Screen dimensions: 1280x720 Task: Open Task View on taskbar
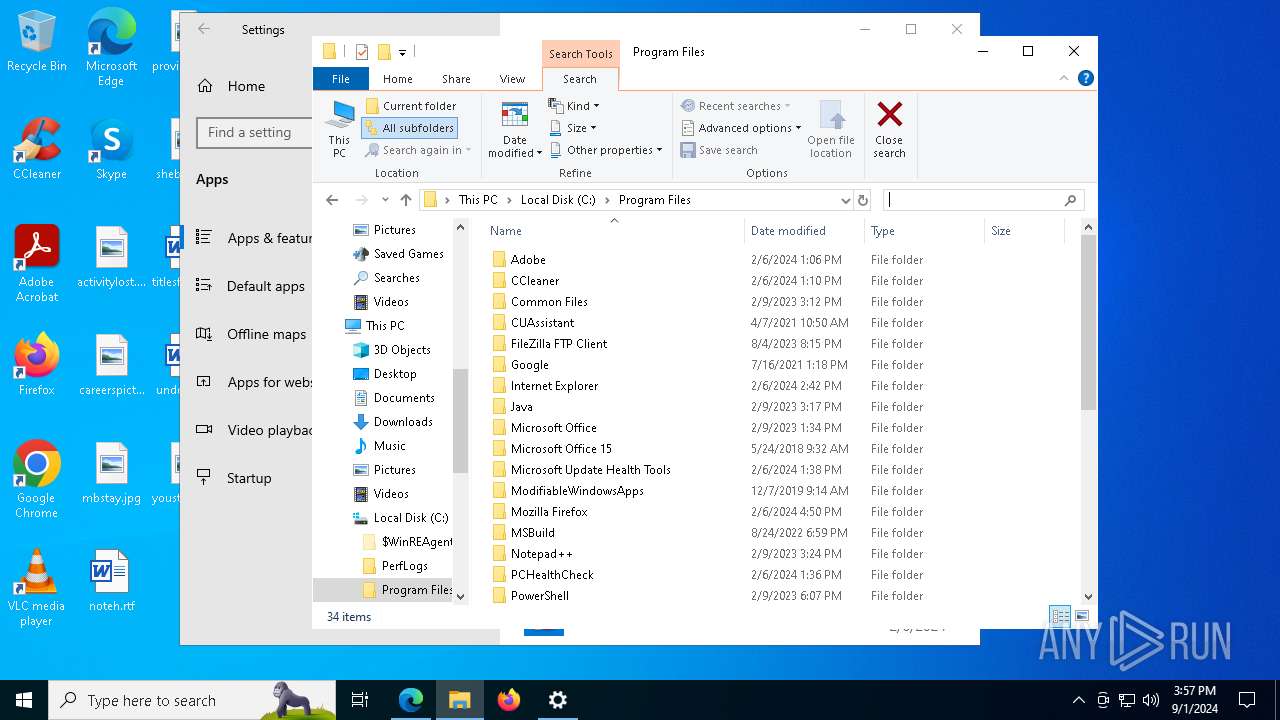pyautogui.click(x=360, y=700)
